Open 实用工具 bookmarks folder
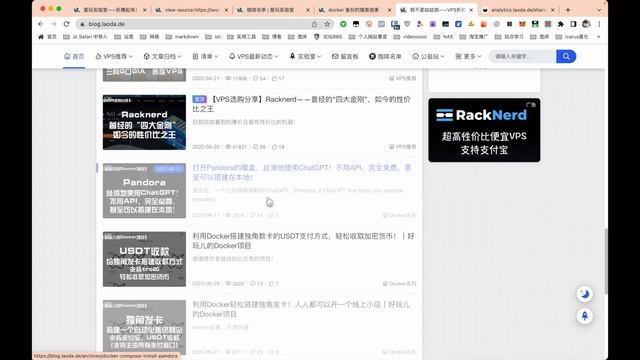640x360 pixels. 241,37
